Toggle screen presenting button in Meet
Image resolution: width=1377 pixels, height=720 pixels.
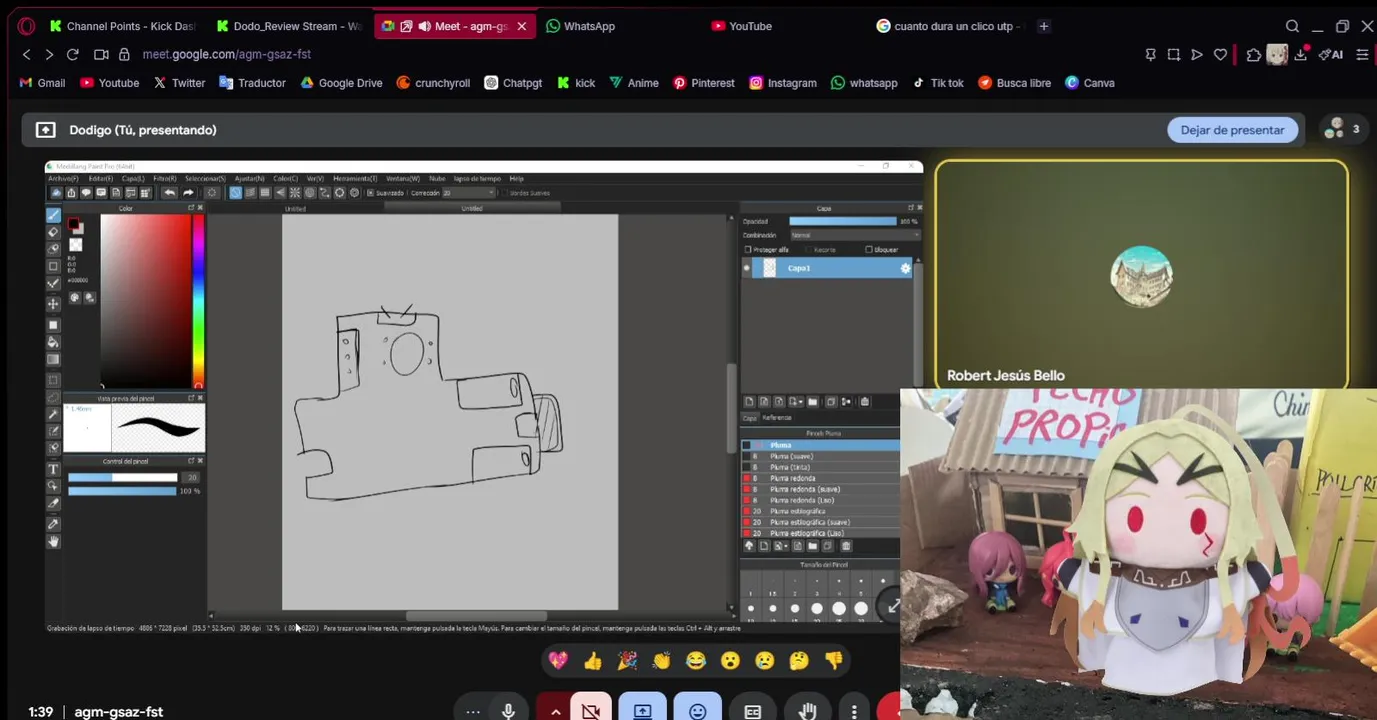pos(642,711)
